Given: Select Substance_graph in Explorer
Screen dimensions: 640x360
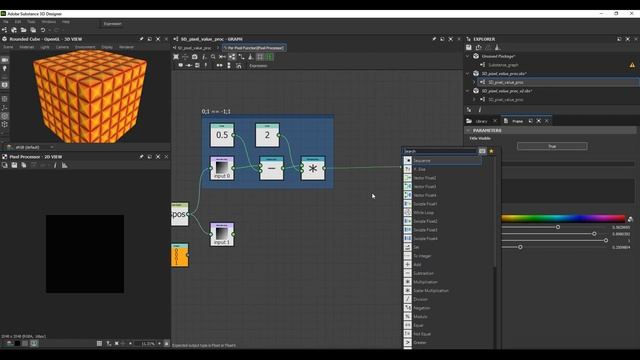Looking at the screenshot, I should 503,65.
